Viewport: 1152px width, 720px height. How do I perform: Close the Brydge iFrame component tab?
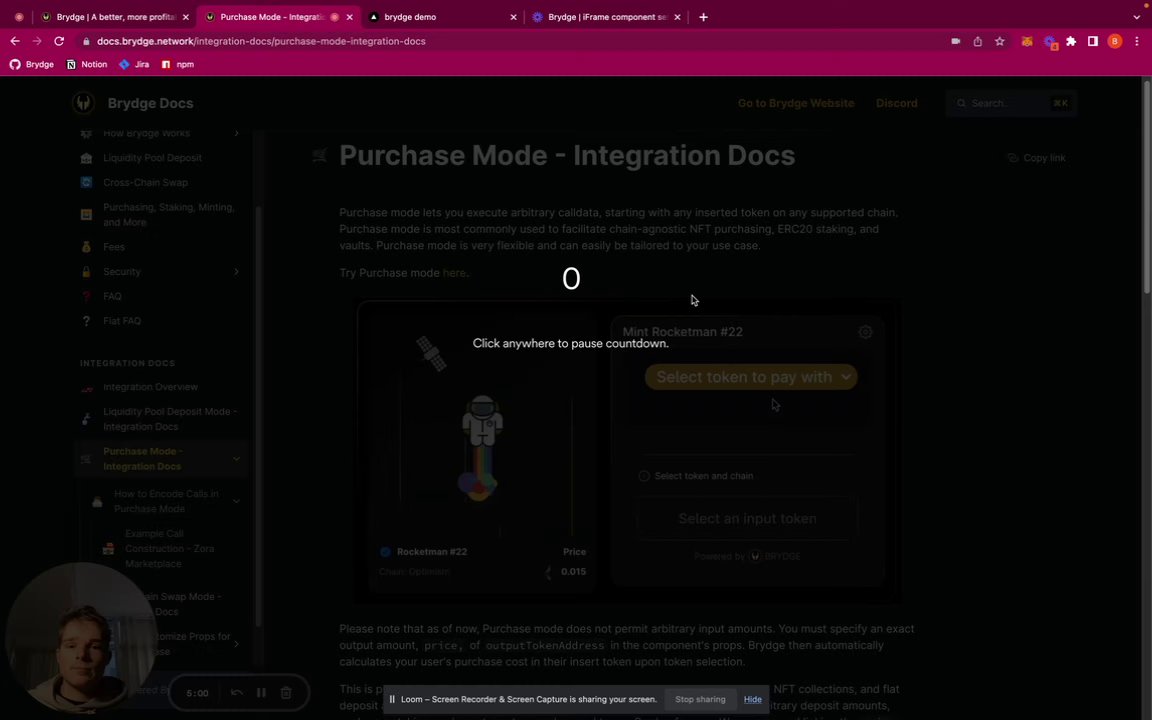pyautogui.click(x=677, y=17)
